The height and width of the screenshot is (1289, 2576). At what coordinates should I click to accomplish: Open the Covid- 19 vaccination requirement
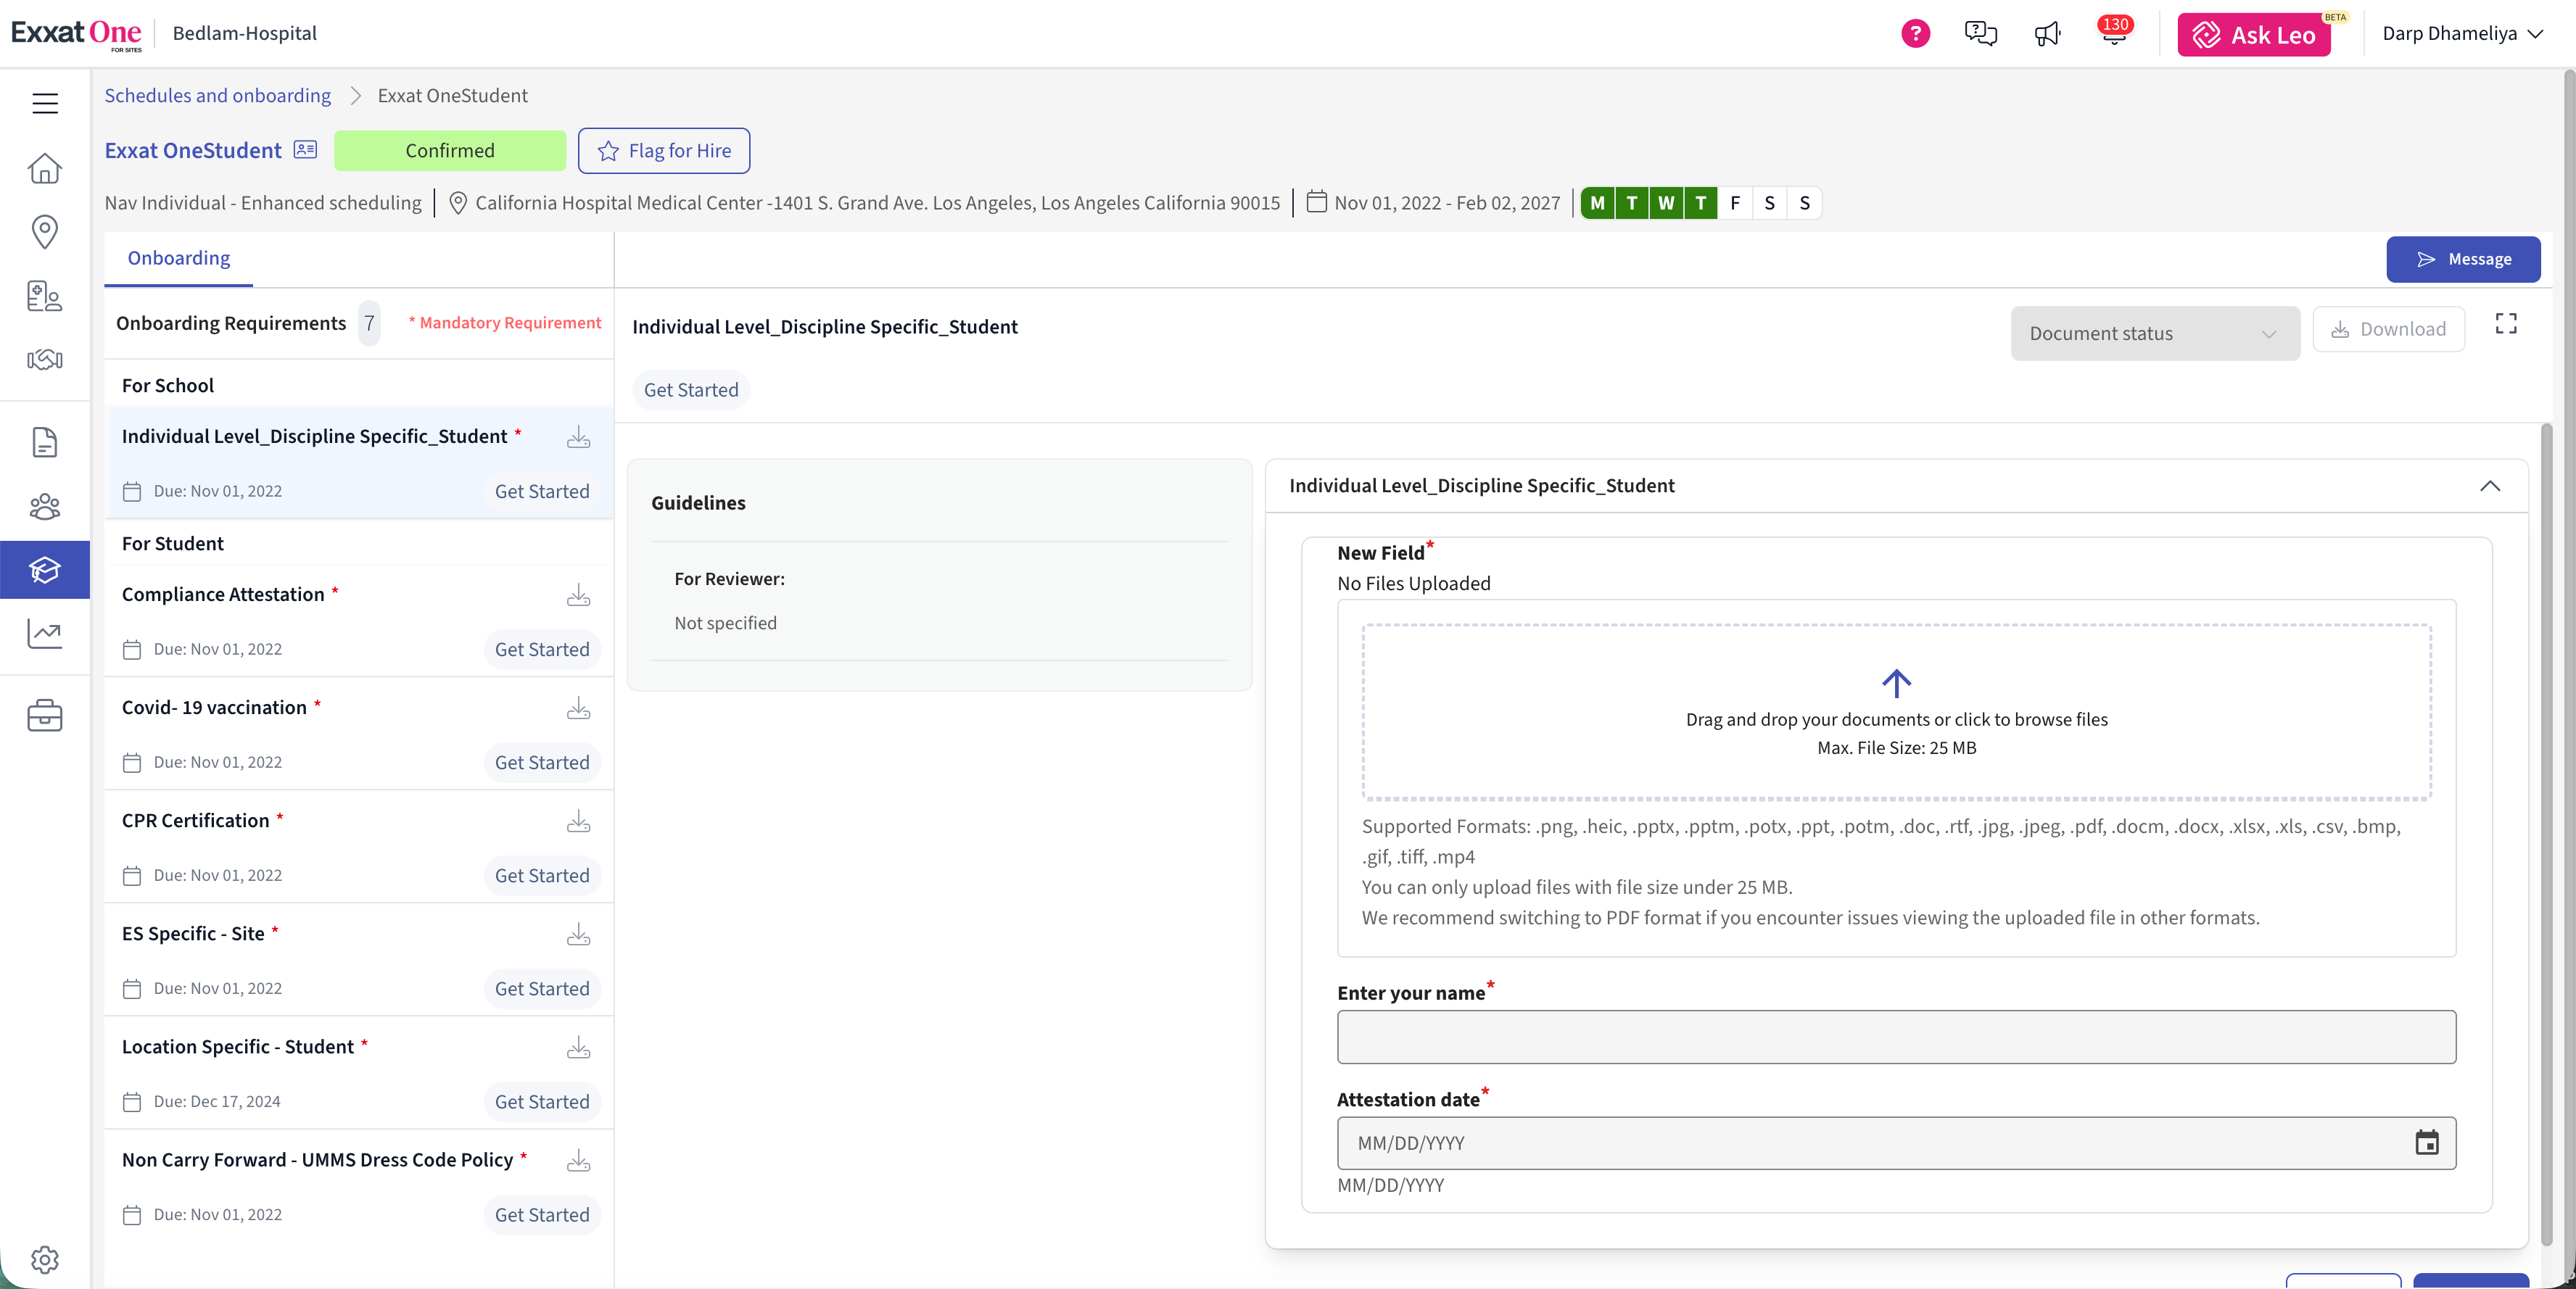coord(215,707)
